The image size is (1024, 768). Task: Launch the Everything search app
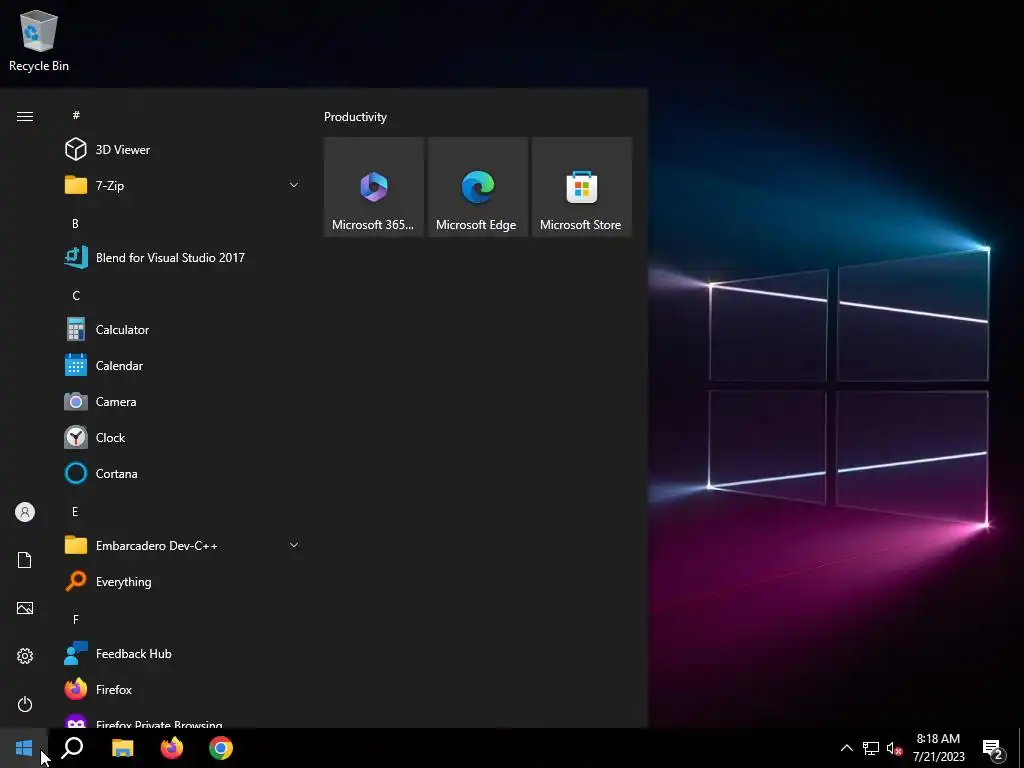click(182, 581)
